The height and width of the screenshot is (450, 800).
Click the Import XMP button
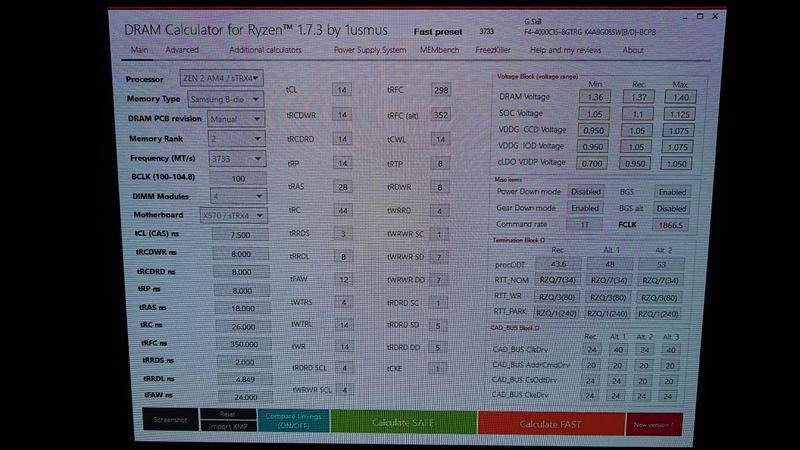(227, 427)
